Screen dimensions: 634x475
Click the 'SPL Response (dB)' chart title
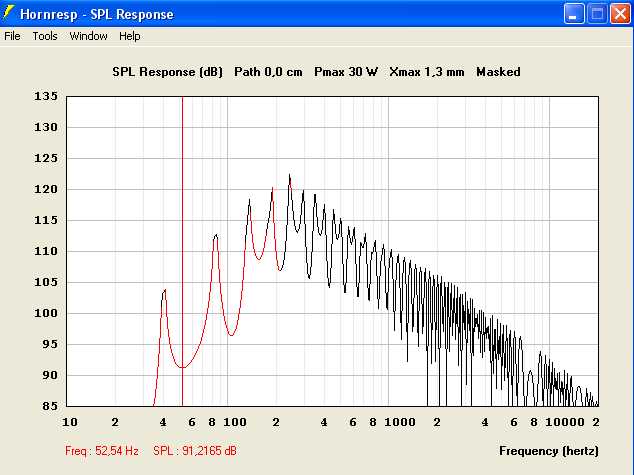click(167, 72)
